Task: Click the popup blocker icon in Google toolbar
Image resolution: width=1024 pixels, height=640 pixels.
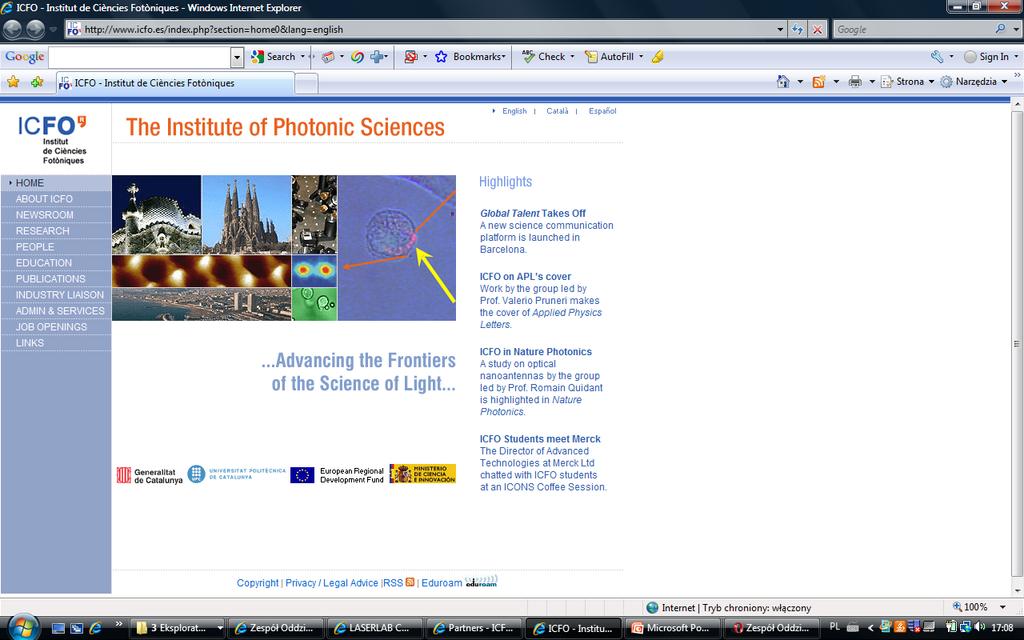Action: [x=411, y=57]
